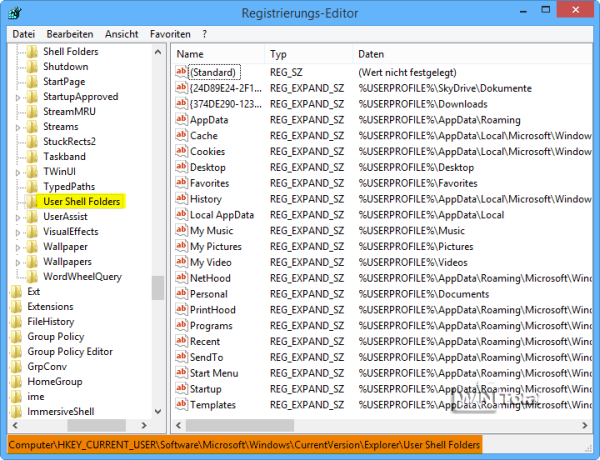Click the string icon of the Personal value
The height and width of the screenshot is (460, 600).
tap(181, 293)
